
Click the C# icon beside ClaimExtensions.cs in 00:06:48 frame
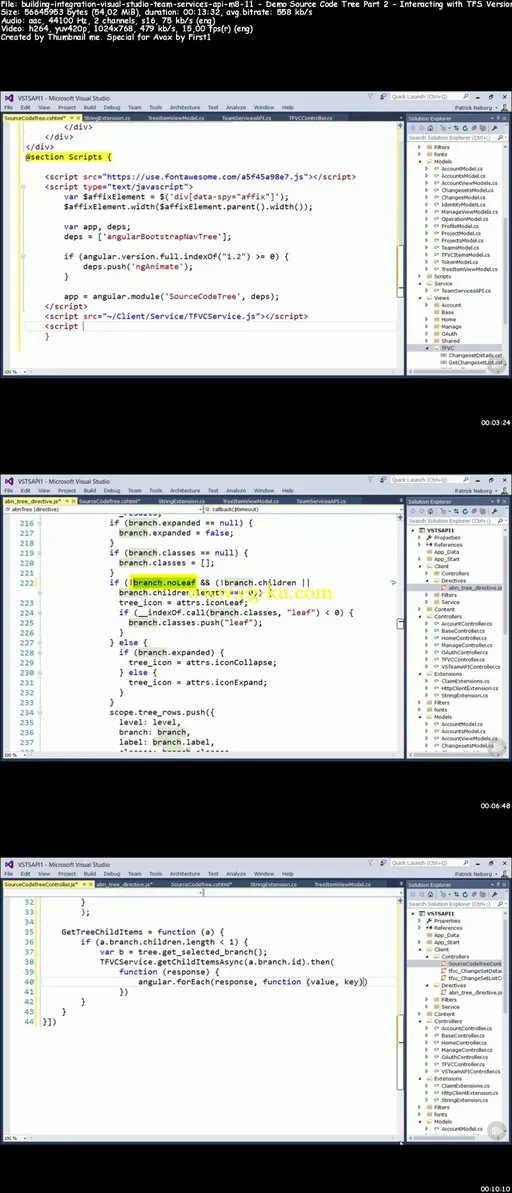click(x=436, y=681)
